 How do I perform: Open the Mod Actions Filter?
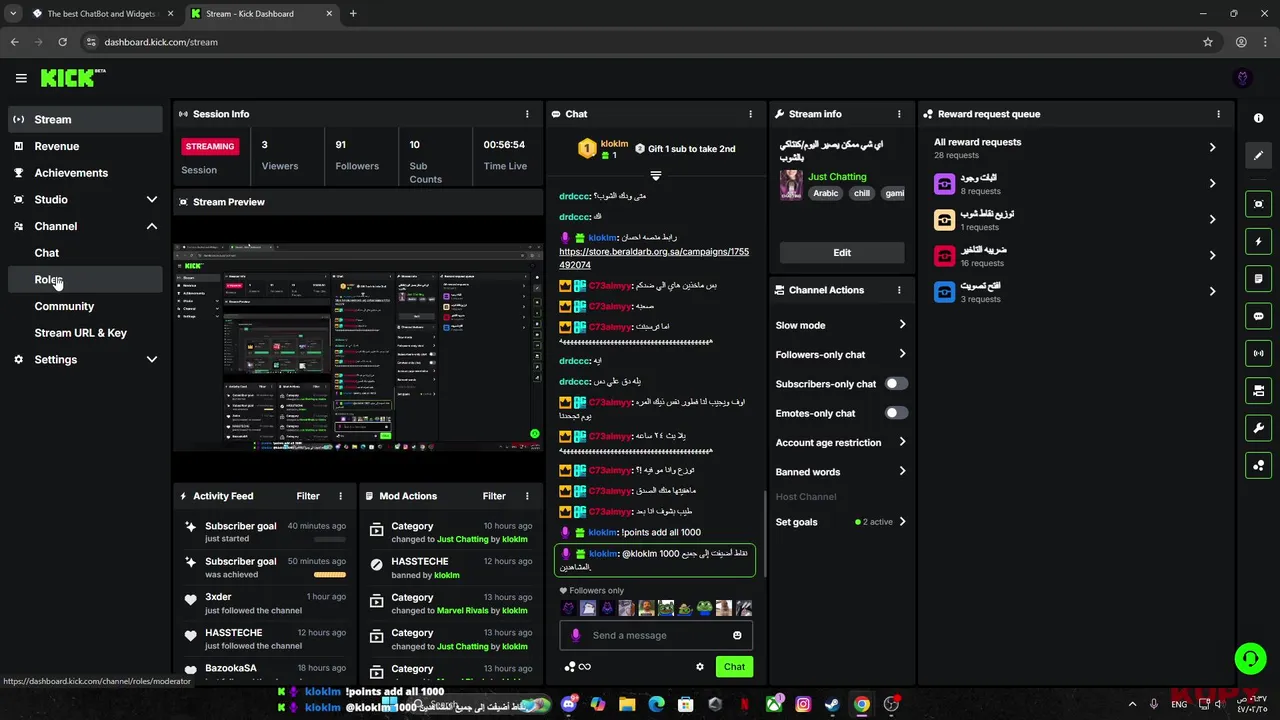tap(494, 496)
